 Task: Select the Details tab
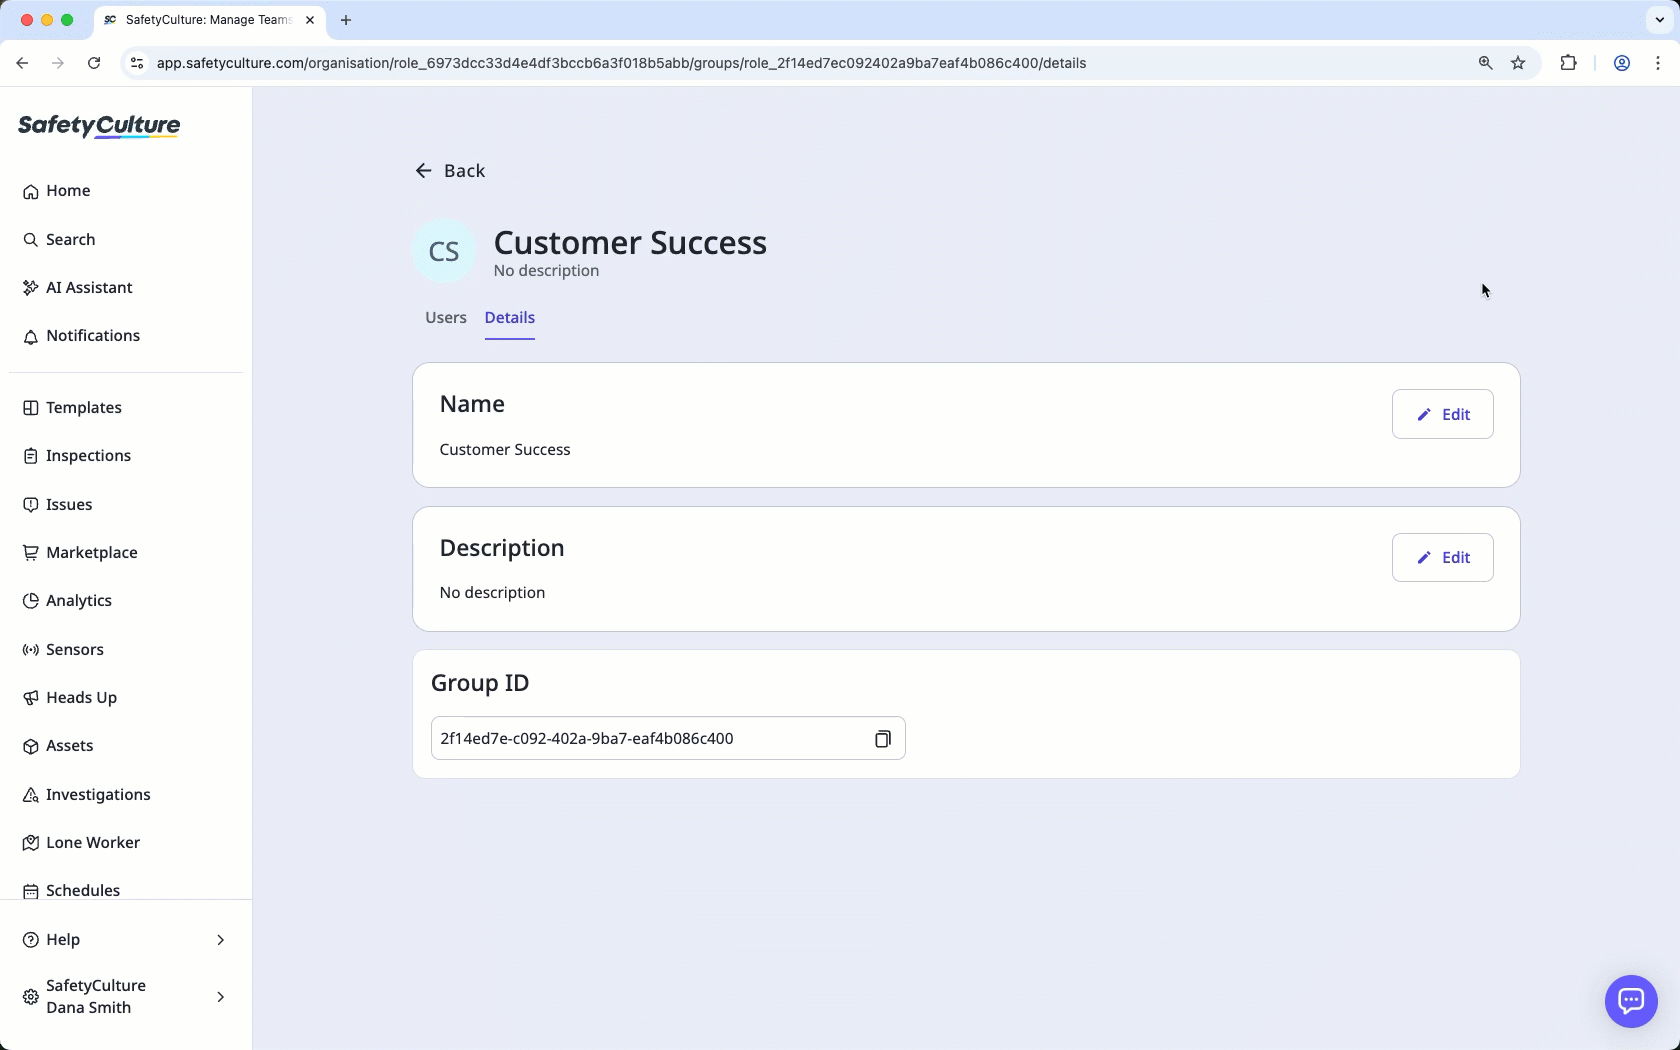(x=510, y=318)
